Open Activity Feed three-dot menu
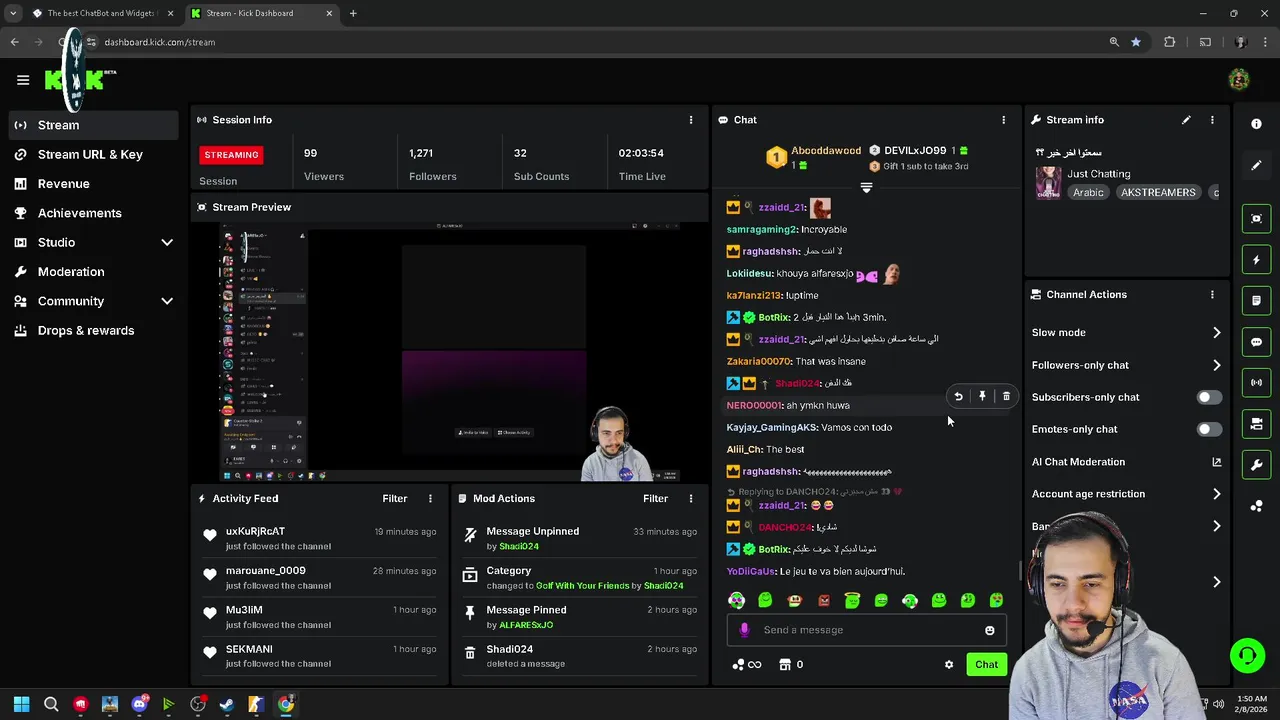Viewport: 1280px width, 720px height. (x=430, y=499)
